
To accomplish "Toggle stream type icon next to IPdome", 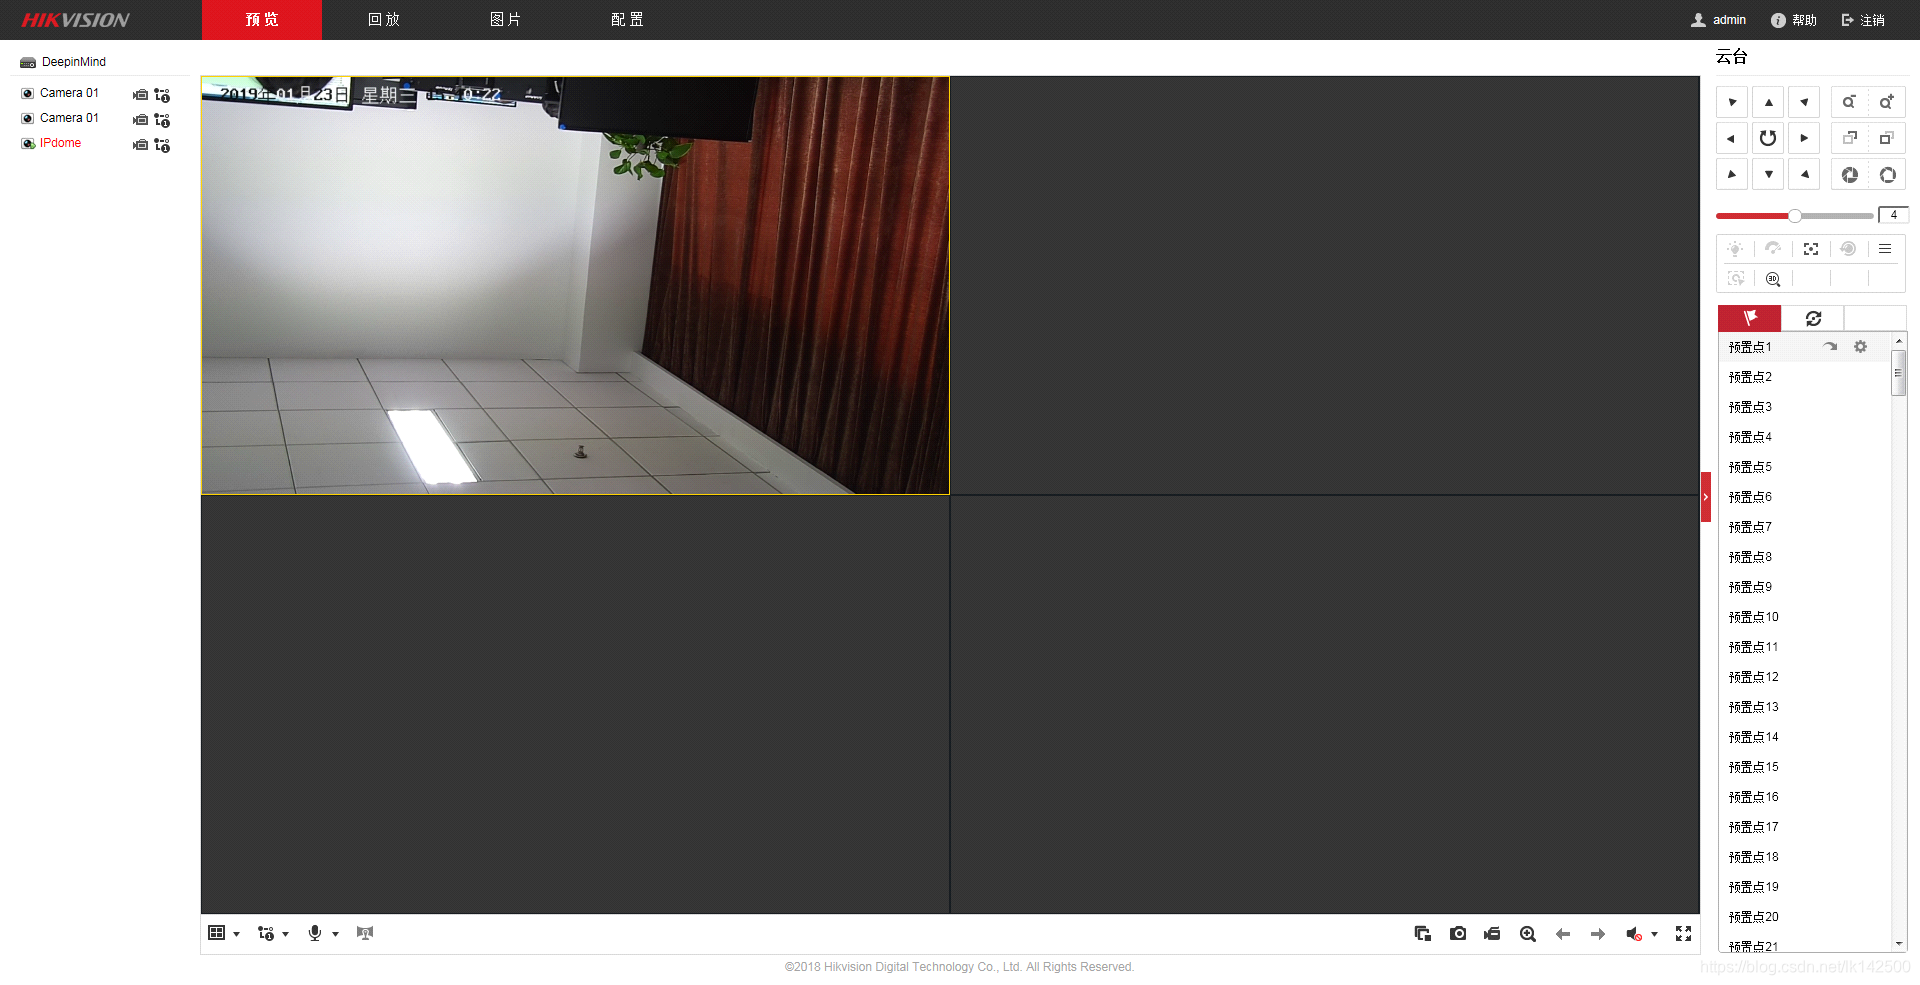I will [162, 145].
